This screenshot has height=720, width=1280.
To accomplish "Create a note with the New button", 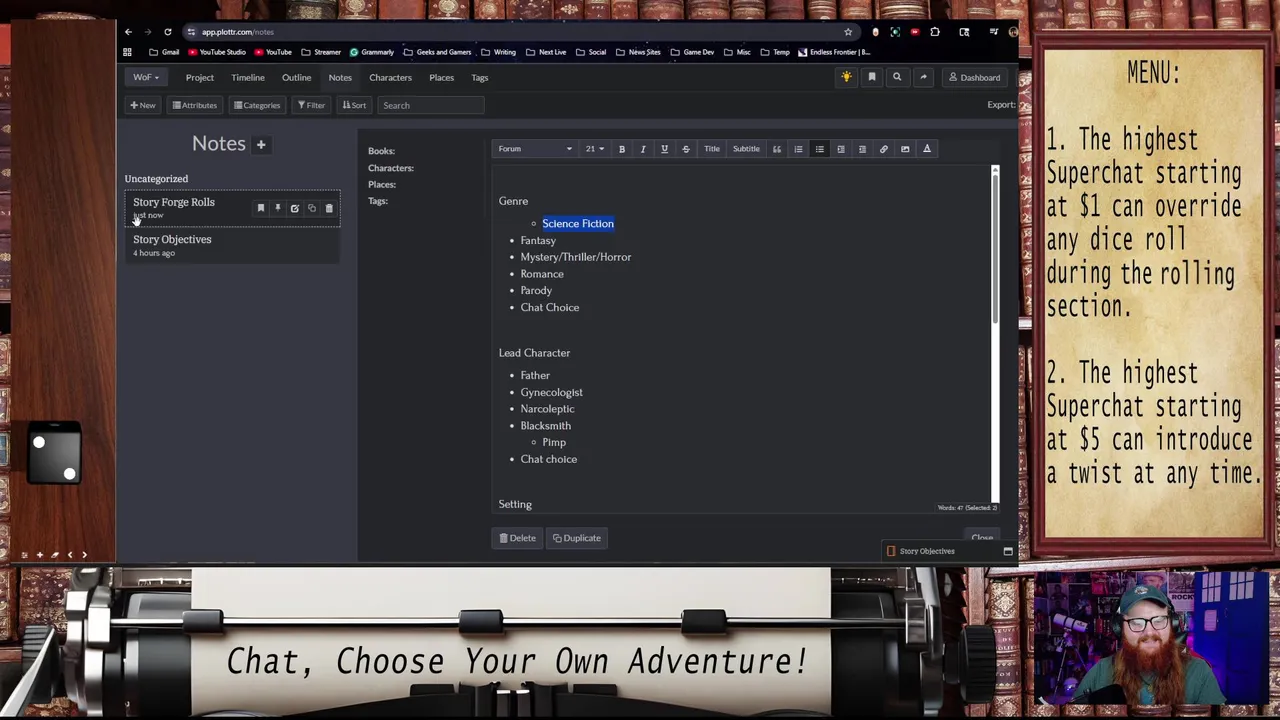I will tap(143, 105).
